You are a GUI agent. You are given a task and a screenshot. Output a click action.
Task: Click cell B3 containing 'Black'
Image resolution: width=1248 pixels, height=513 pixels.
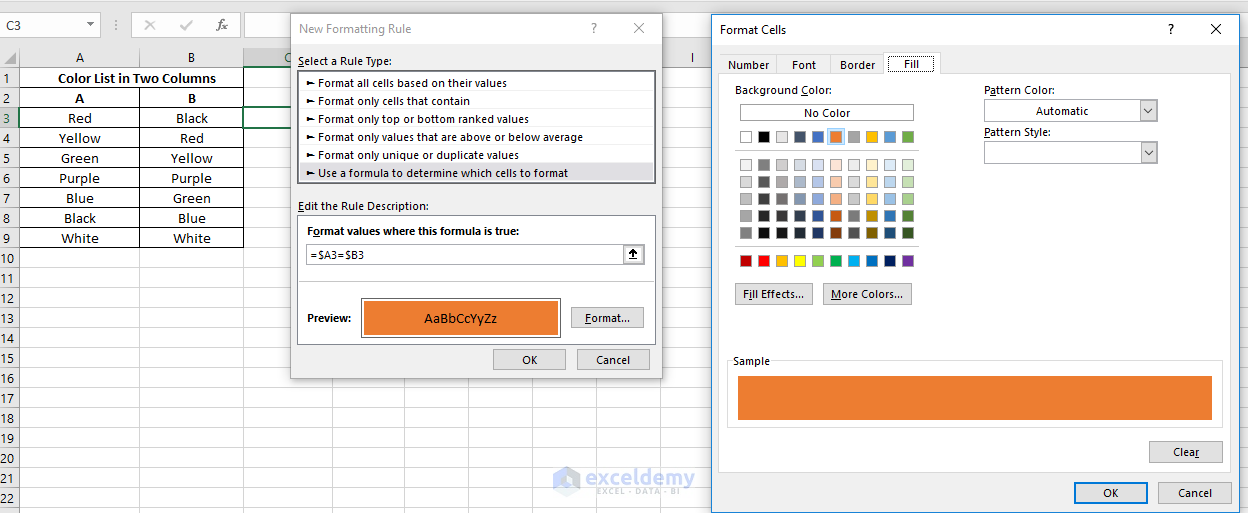point(191,118)
